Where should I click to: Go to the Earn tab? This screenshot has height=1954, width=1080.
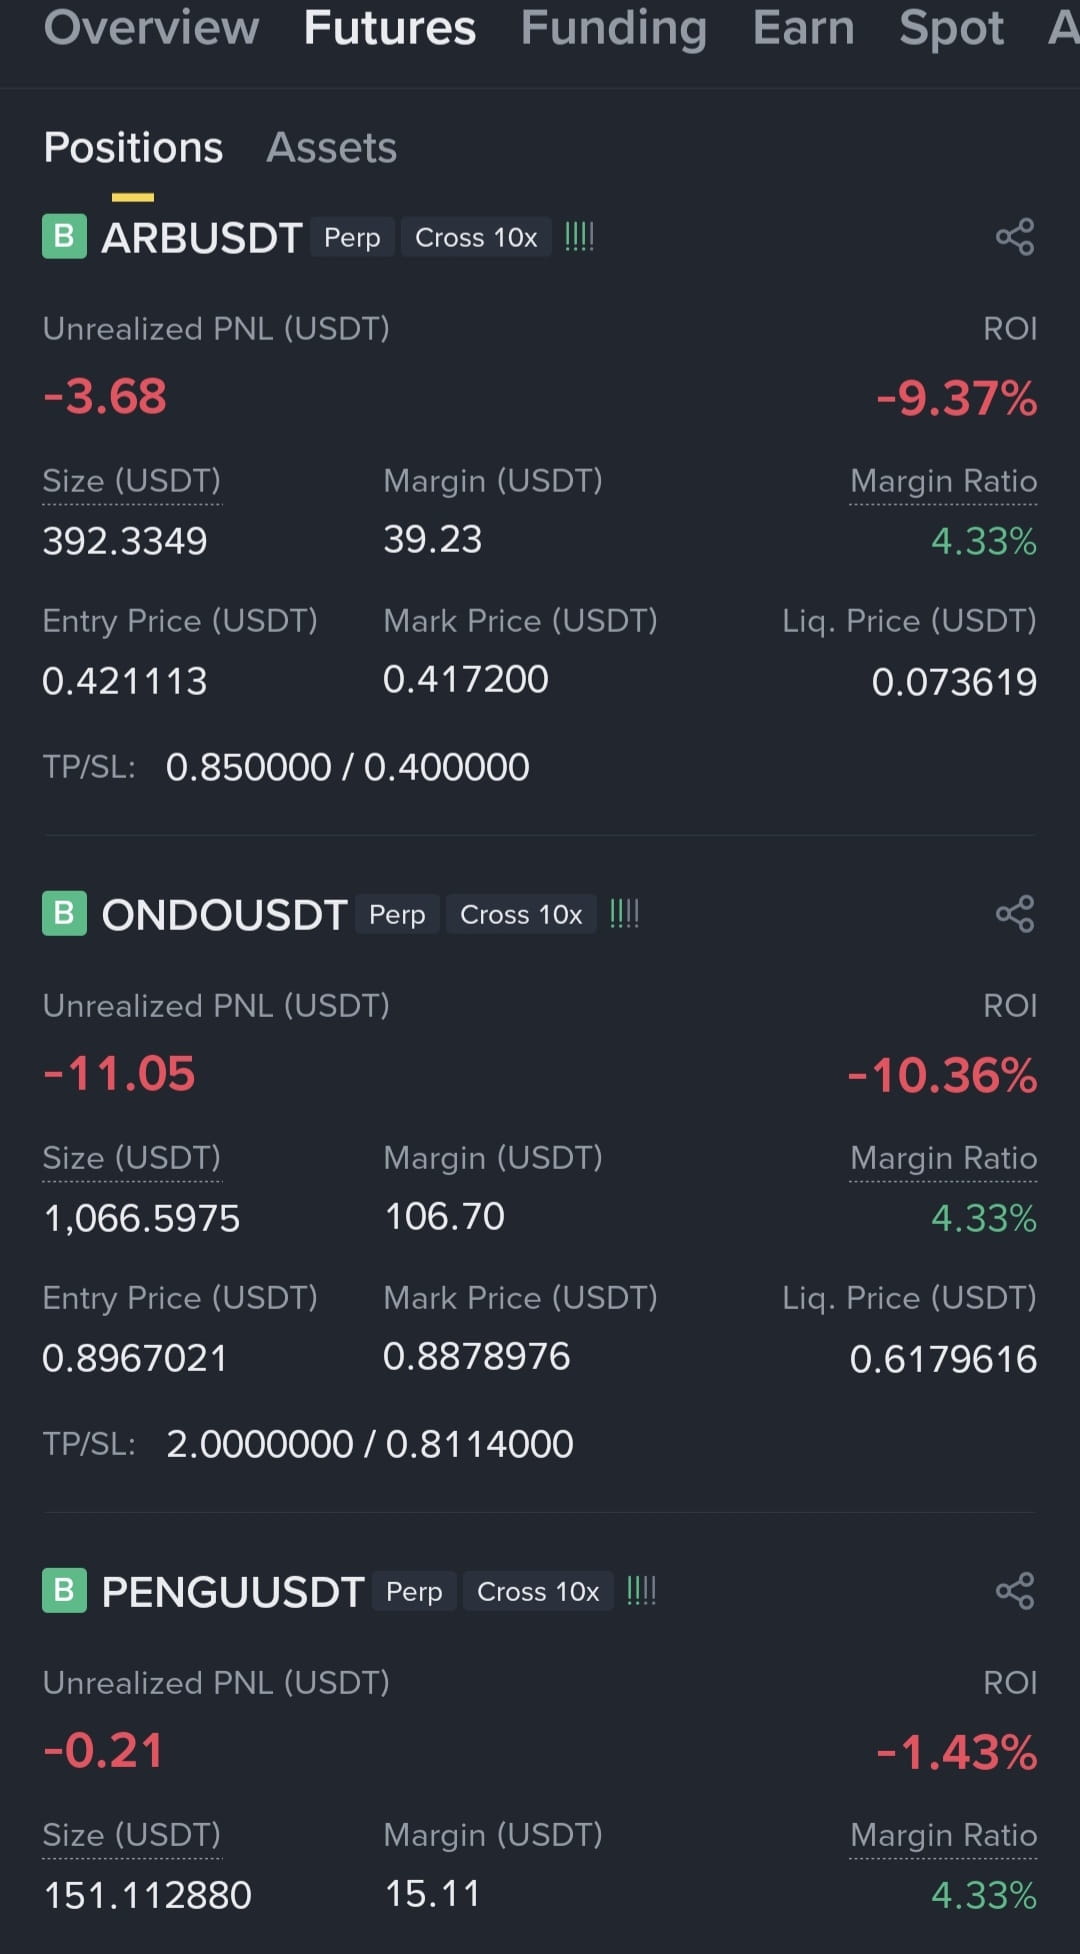pyautogui.click(x=803, y=28)
